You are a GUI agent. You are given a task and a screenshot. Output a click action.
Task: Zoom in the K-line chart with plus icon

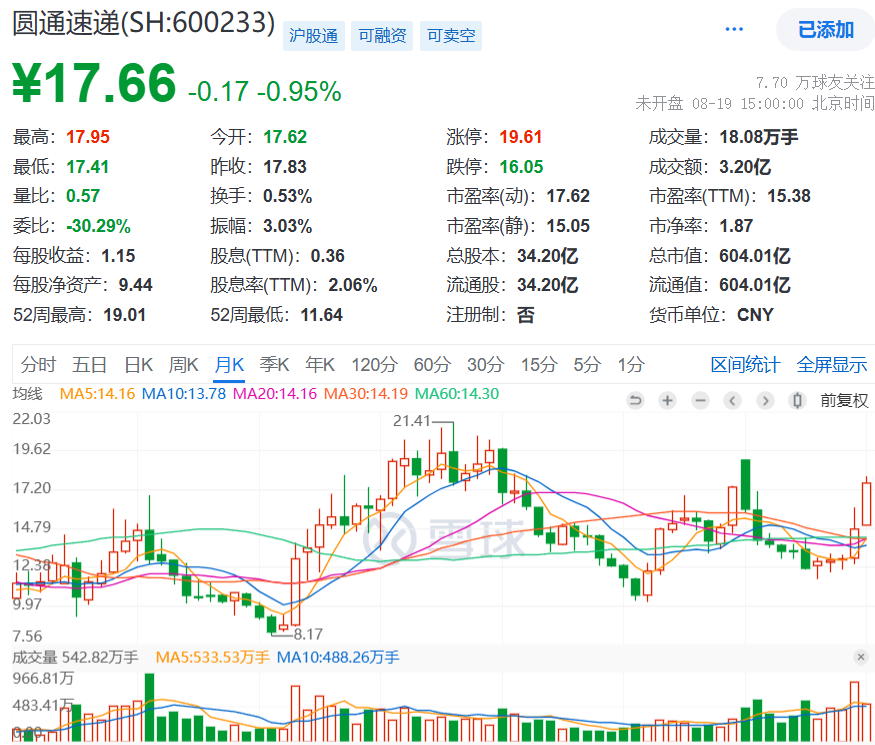tap(667, 400)
